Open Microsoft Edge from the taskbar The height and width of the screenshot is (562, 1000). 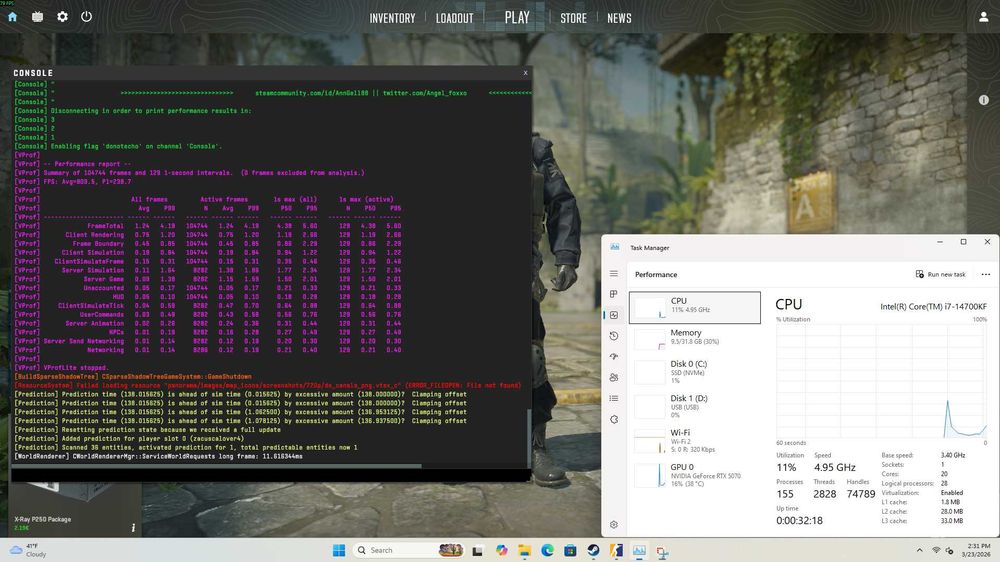[547, 550]
